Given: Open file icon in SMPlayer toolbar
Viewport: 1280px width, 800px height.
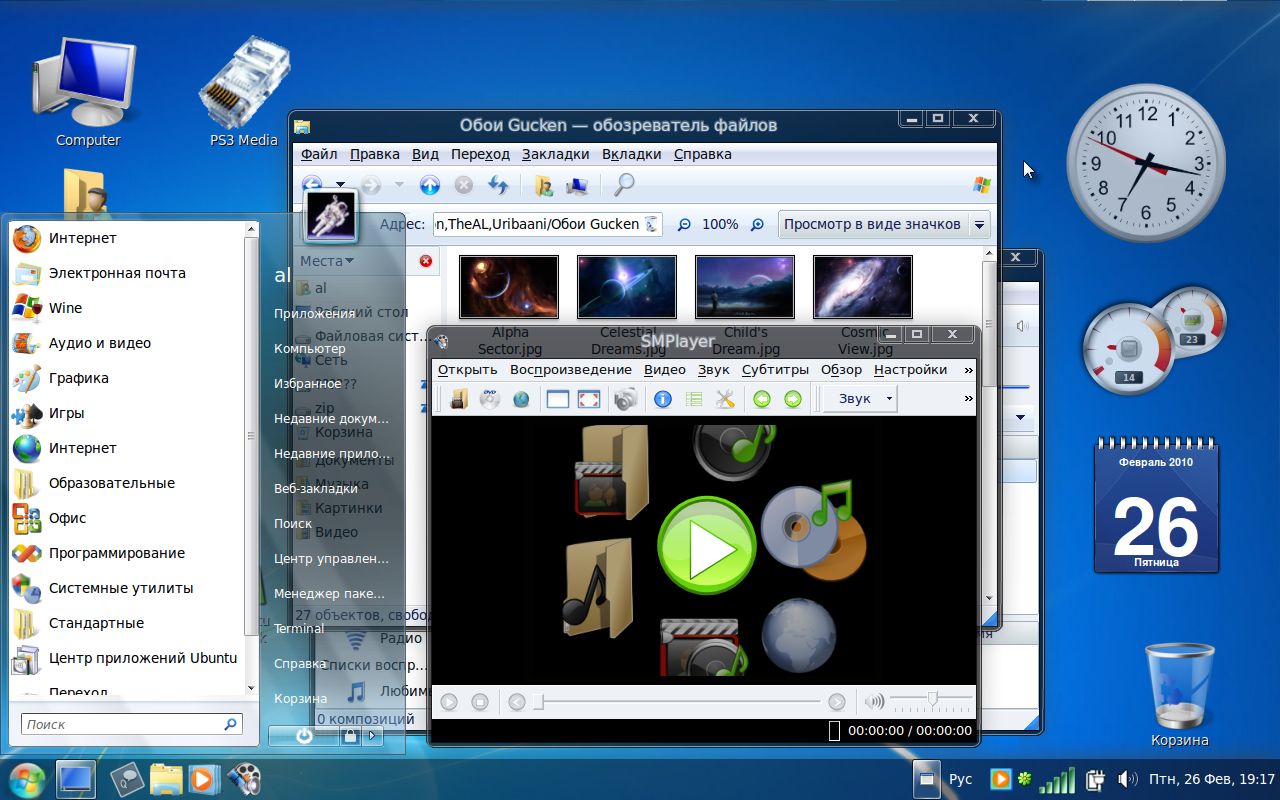Looking at the screenshot, I should click(x=458, y=399).
